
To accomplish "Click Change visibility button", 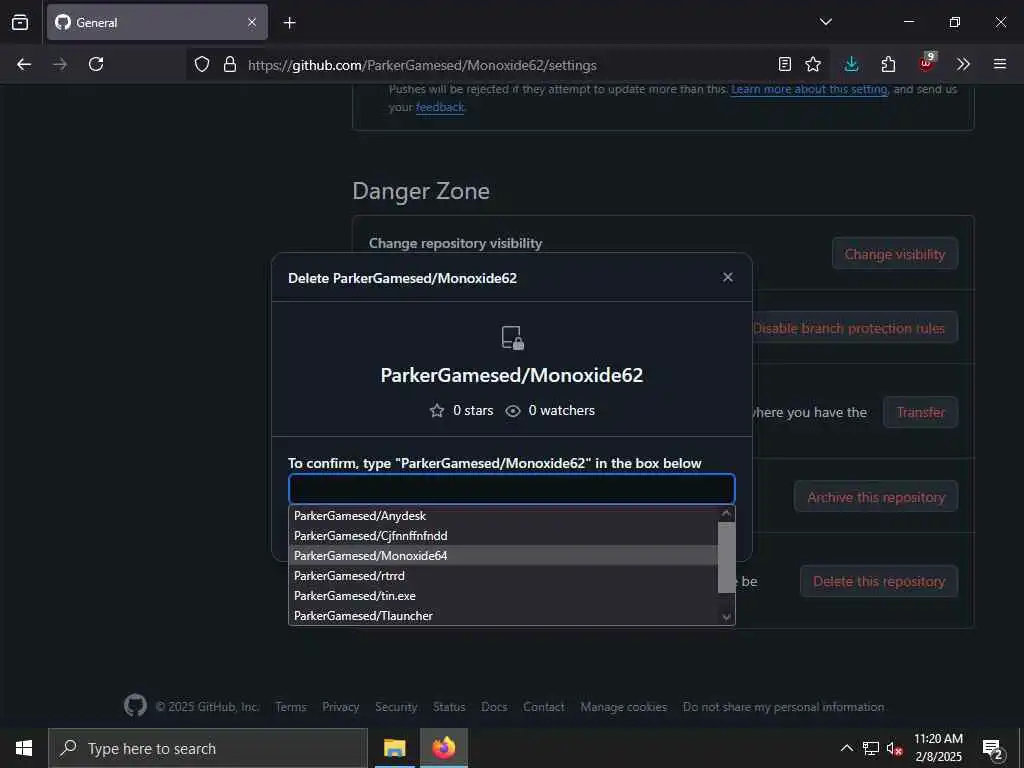I will coord(895,254).
